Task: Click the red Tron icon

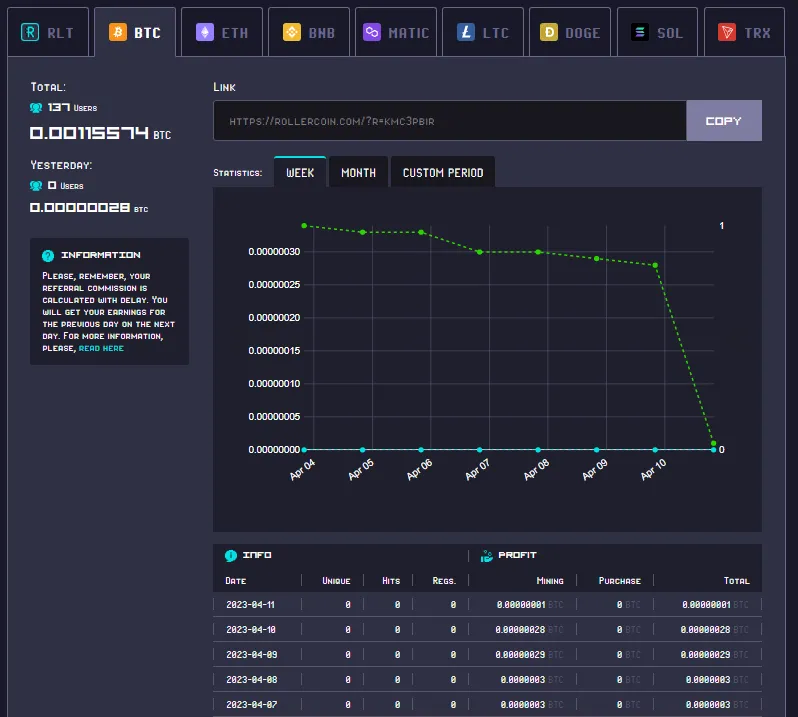Action: tap(727, 32)
